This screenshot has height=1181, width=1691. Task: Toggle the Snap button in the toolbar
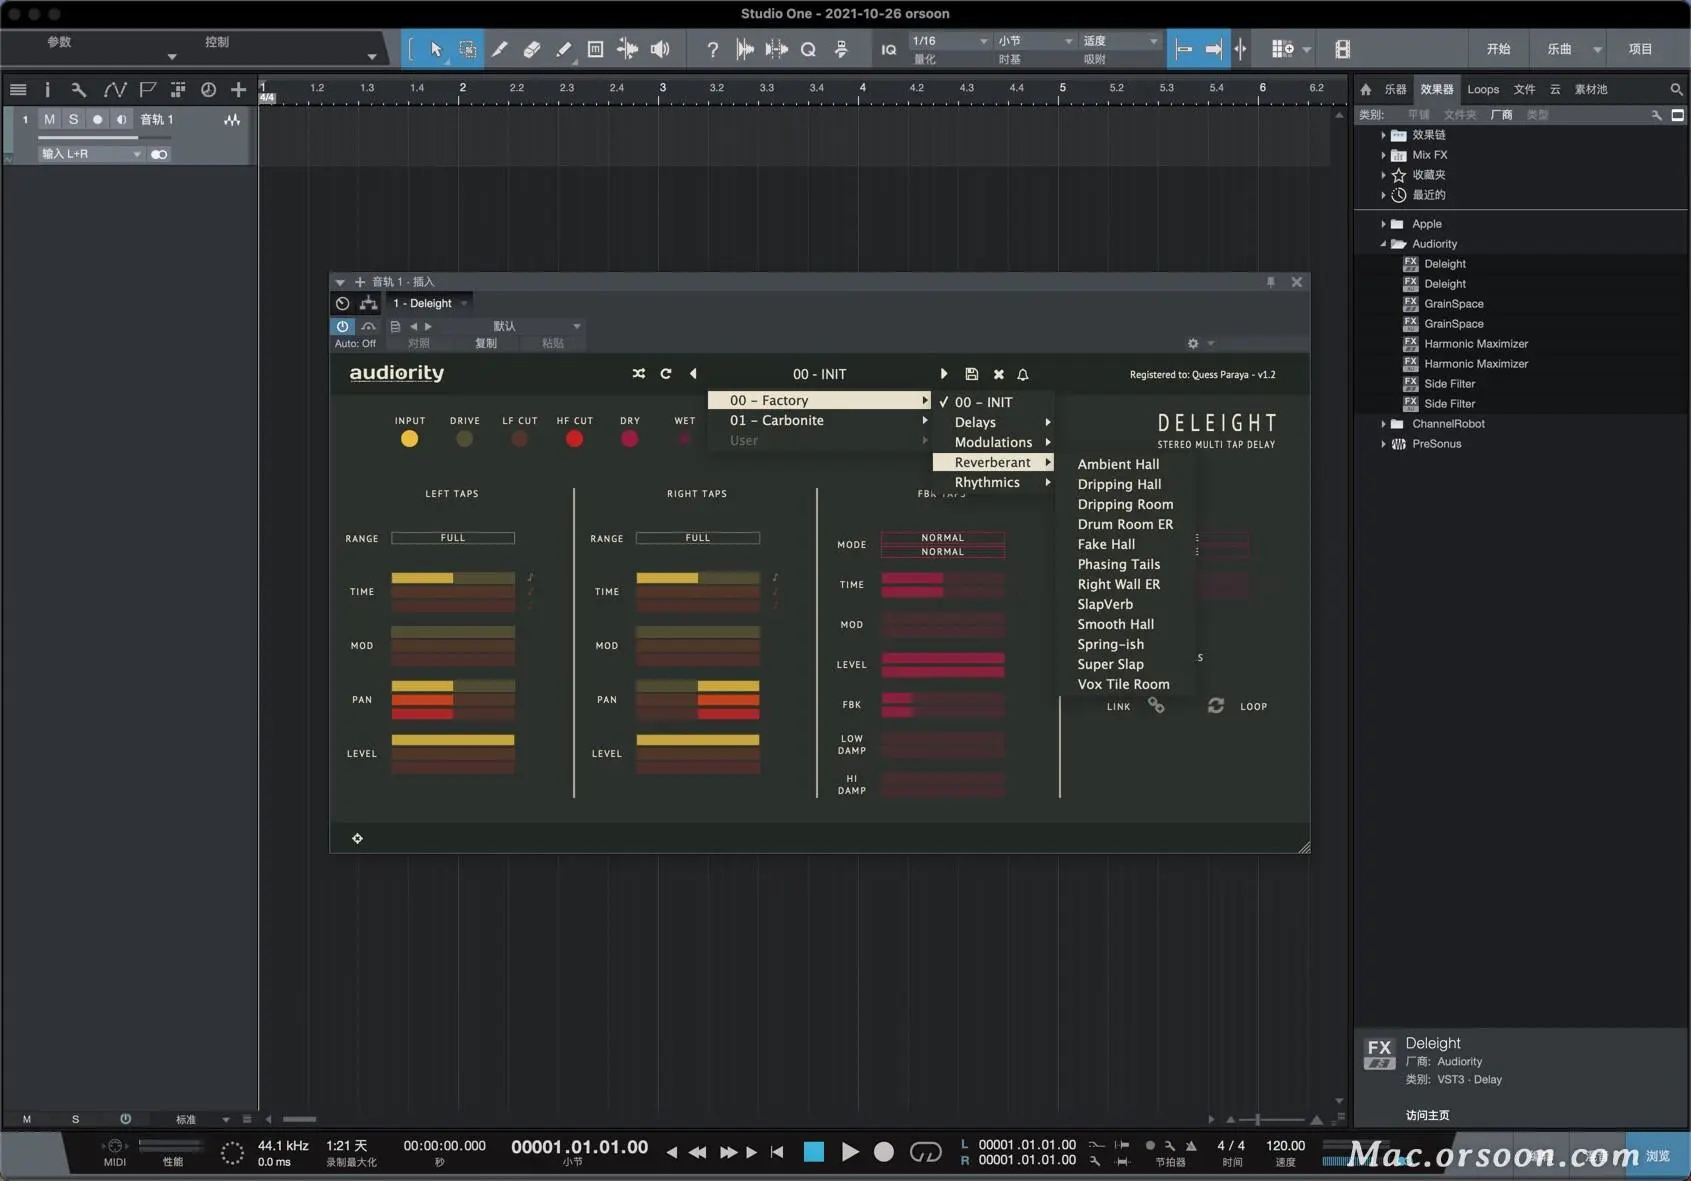click(1184, 49)
